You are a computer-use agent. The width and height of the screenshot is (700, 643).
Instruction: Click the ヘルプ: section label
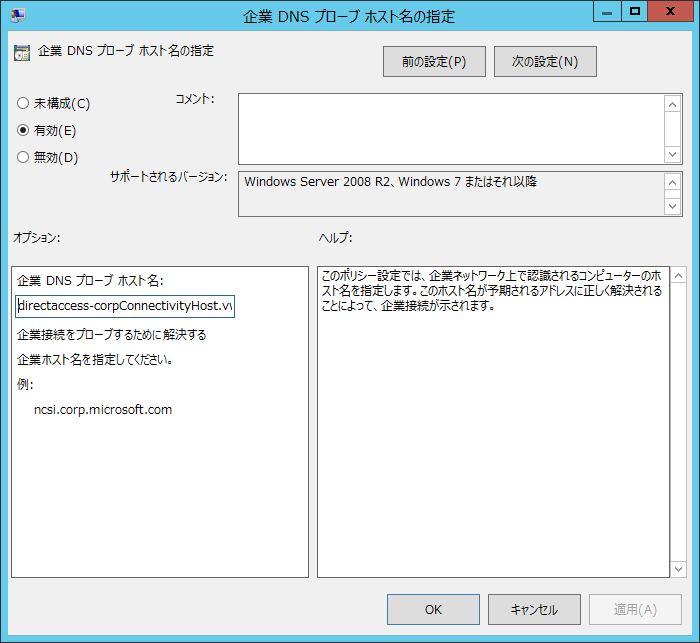tap(335, 238)
